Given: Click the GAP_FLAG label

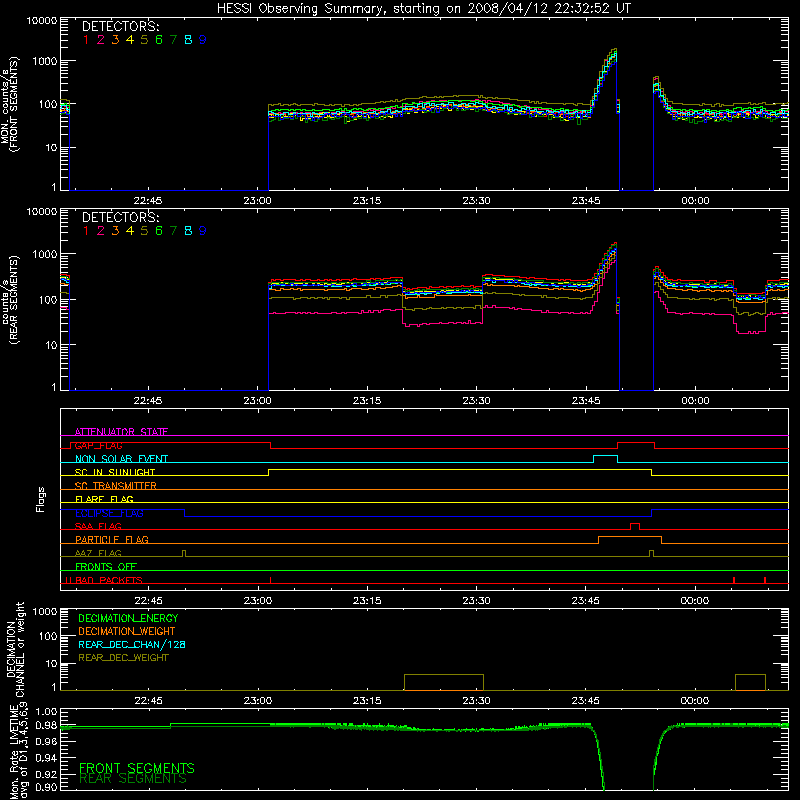Looking at the screenshot, I should click(98, 445).
